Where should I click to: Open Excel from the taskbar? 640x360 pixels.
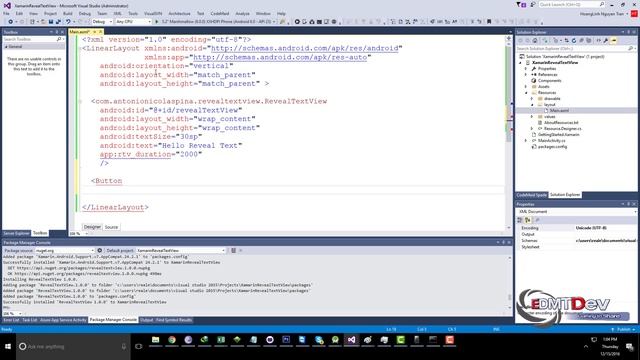point(221,340)
